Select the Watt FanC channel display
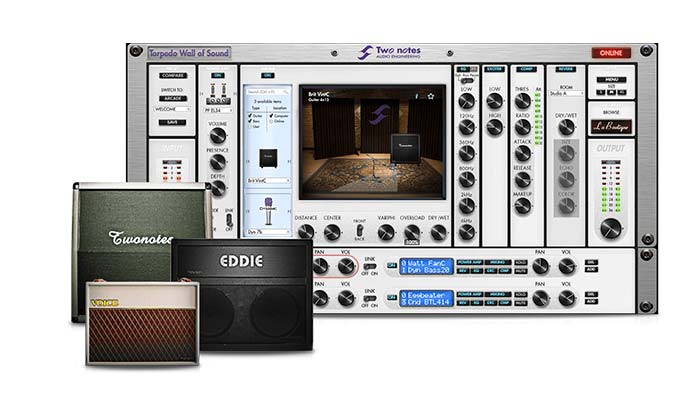 coord(426,266)
